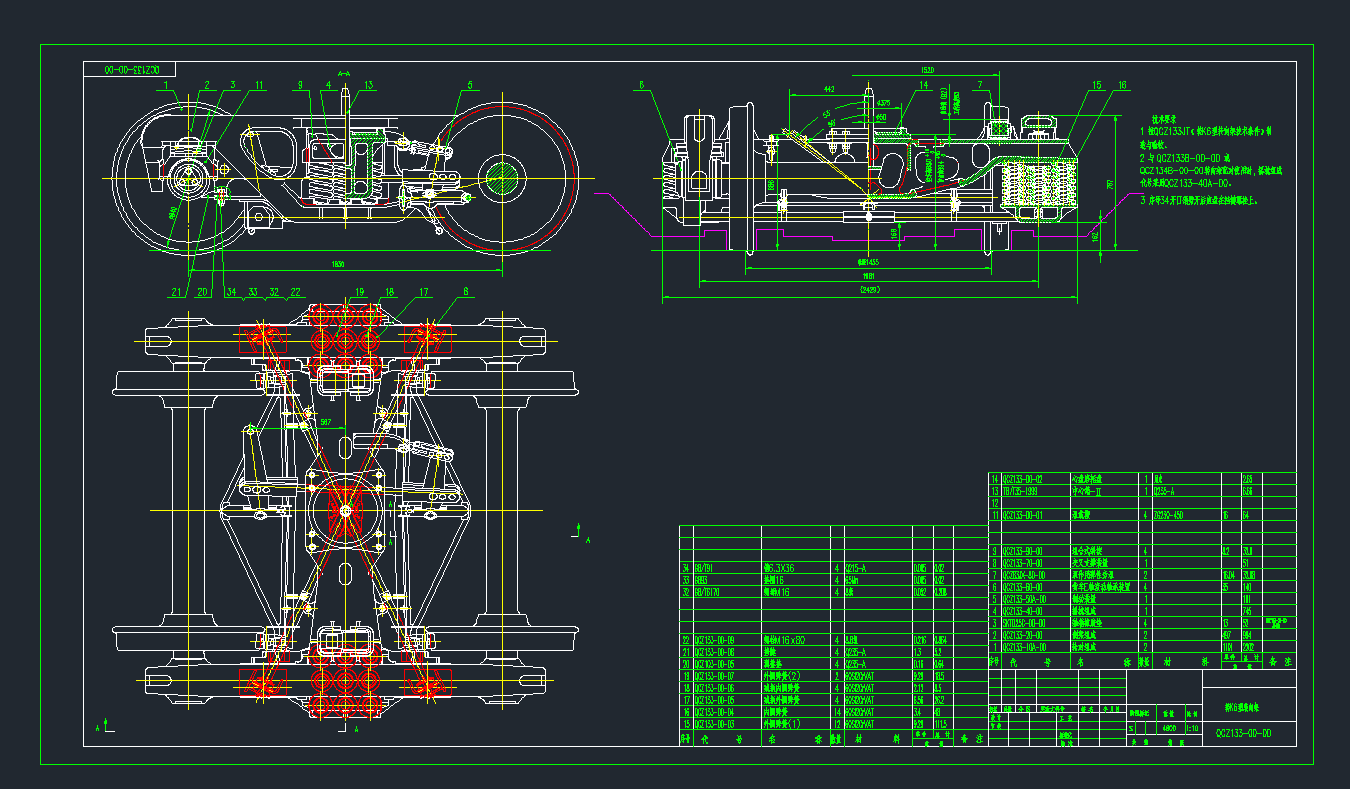Select parts list entry TB/T35-1999 for item 13

point(1021,491)
